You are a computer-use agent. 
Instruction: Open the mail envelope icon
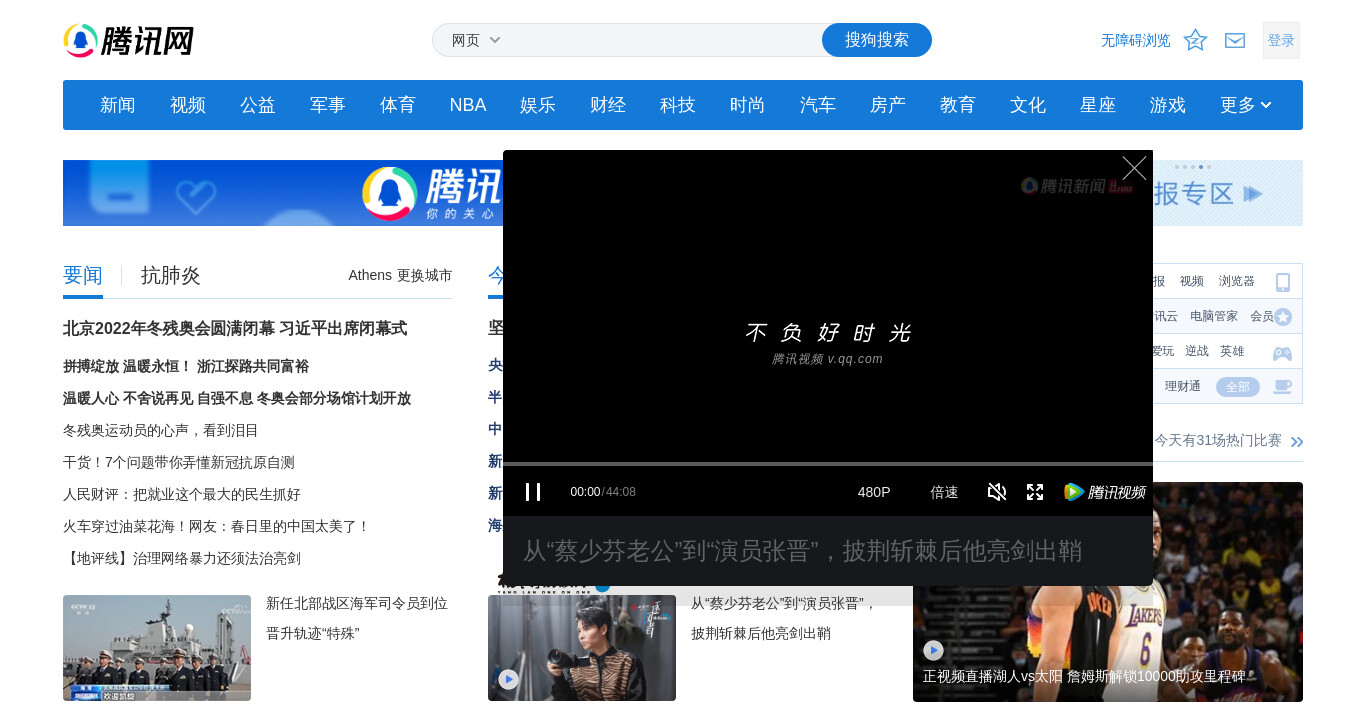pos(1235,40)
